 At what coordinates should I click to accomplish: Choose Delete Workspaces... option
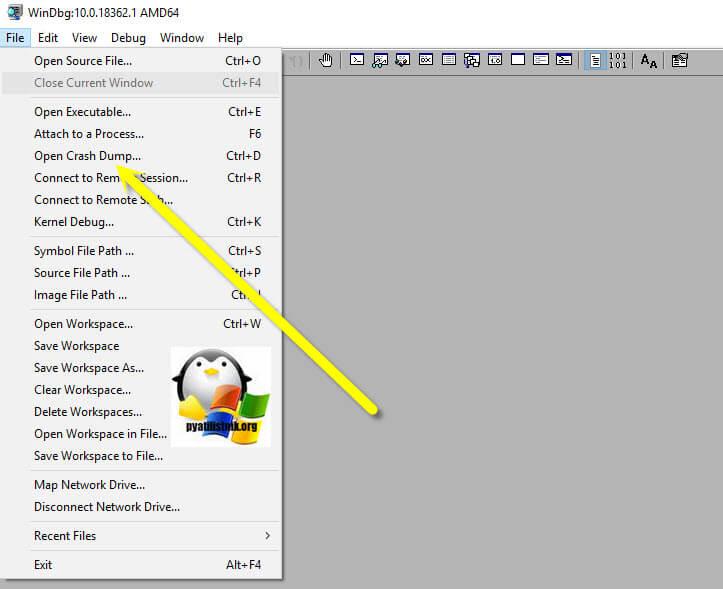tap(141, 412)
